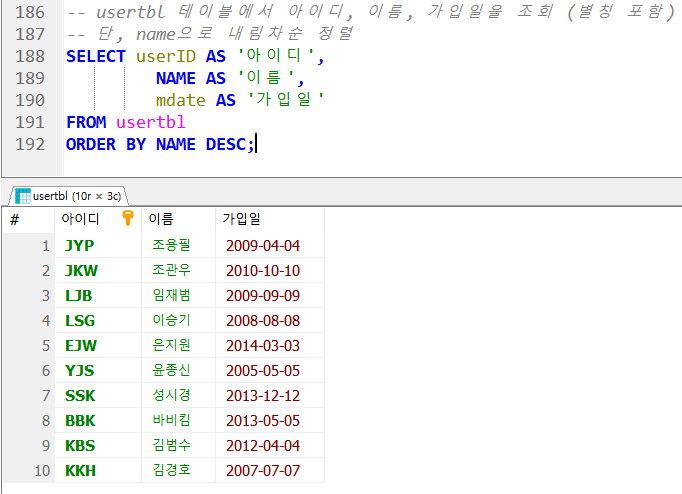
Task: Select the 성시경 name cell
Action: point(178,395)
